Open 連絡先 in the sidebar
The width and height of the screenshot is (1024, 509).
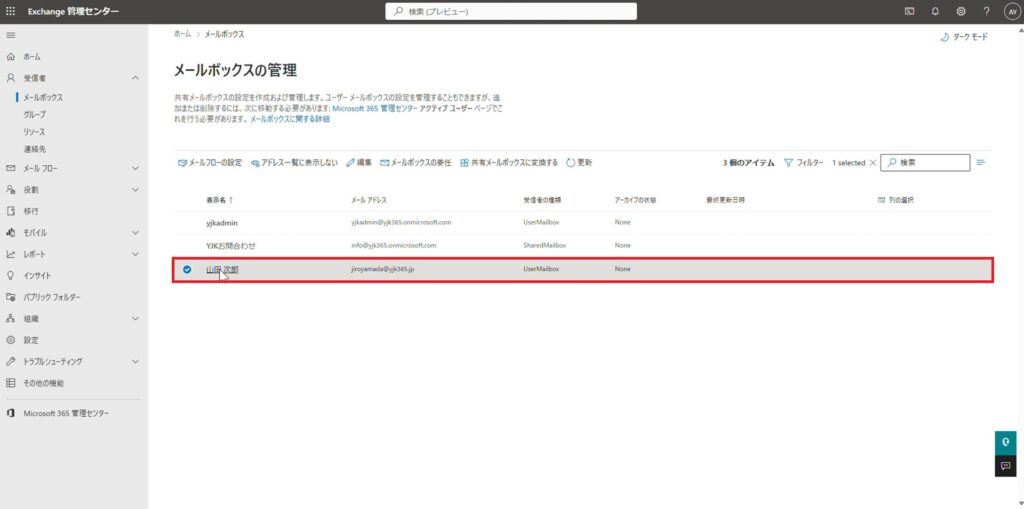click(x=35, y=149)
